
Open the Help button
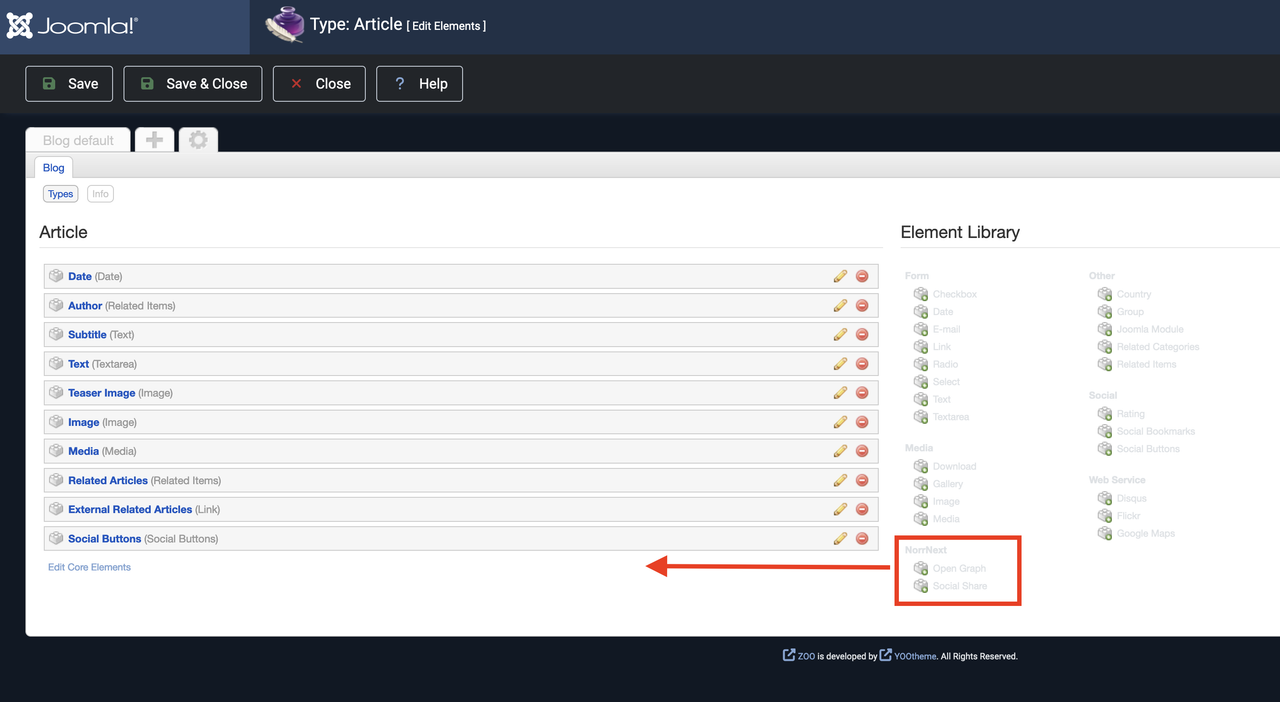[419, 84]
